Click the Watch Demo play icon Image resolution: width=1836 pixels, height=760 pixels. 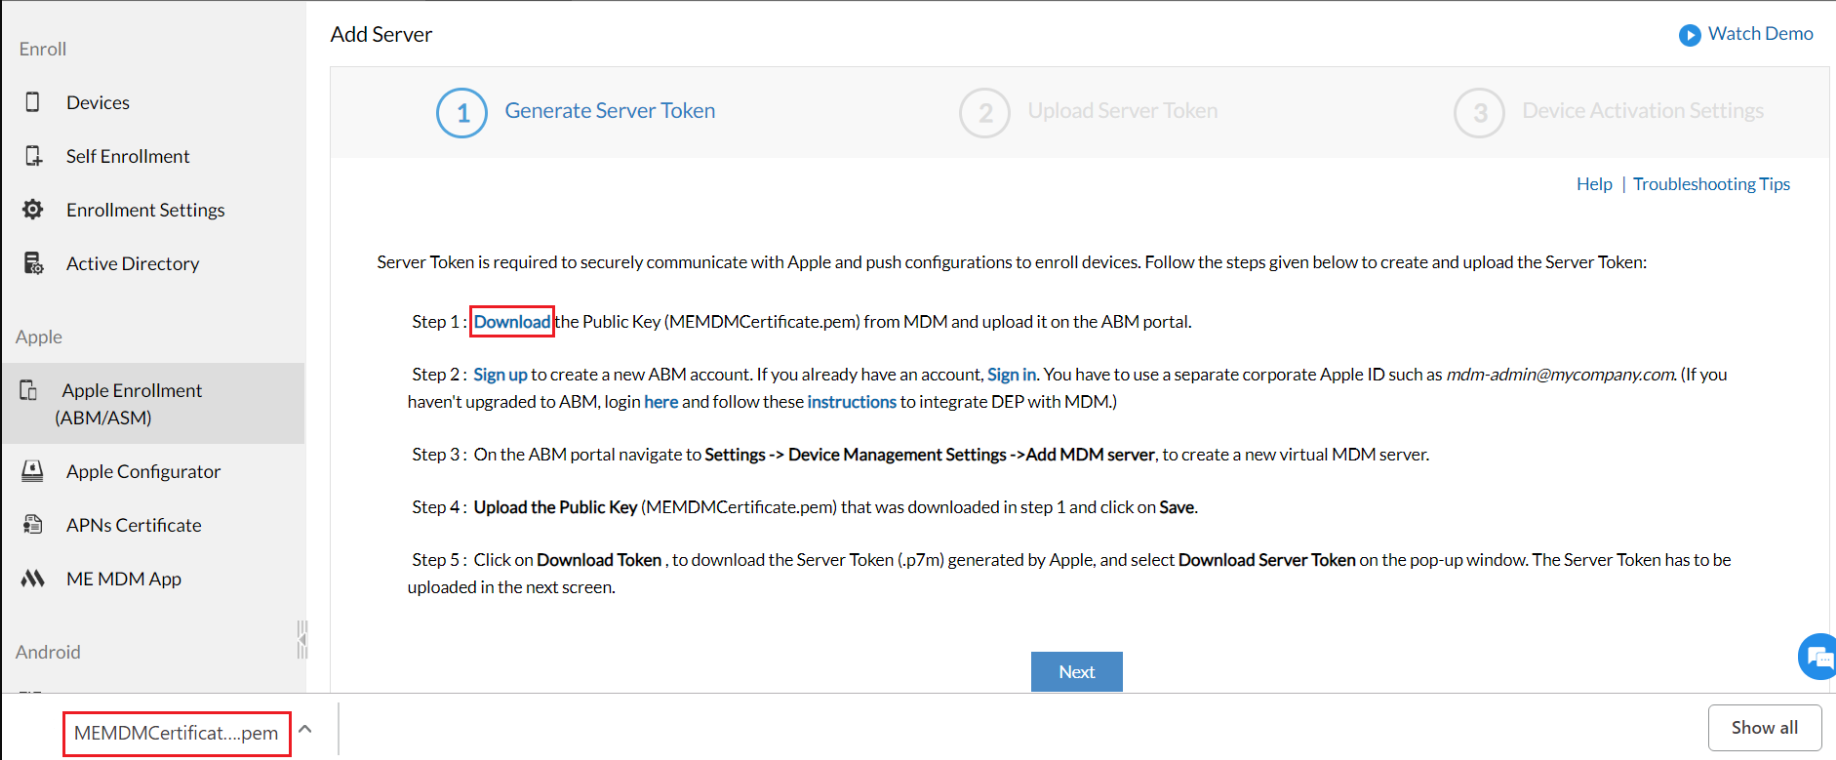coord(1689,35)
